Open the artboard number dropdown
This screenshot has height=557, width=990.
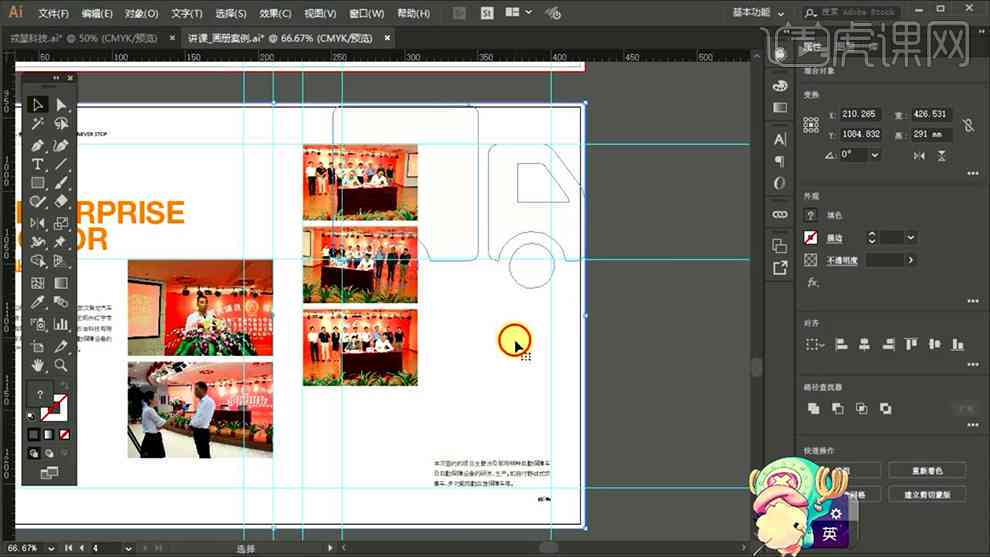pos(128,548)
